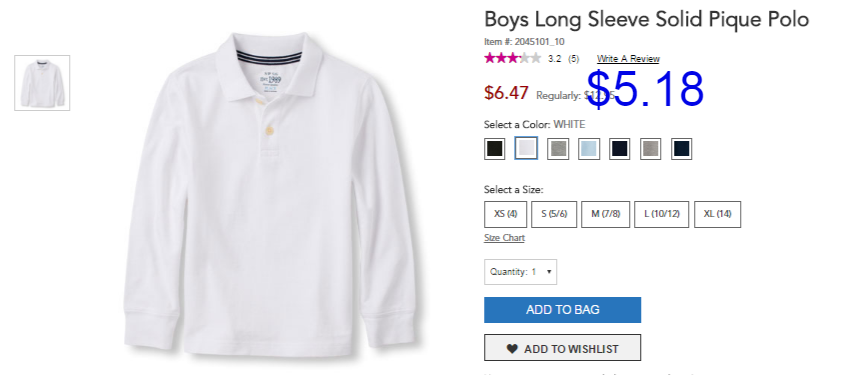Select size M (7/8)
This screenshot has width=863, height=375.
605,214
